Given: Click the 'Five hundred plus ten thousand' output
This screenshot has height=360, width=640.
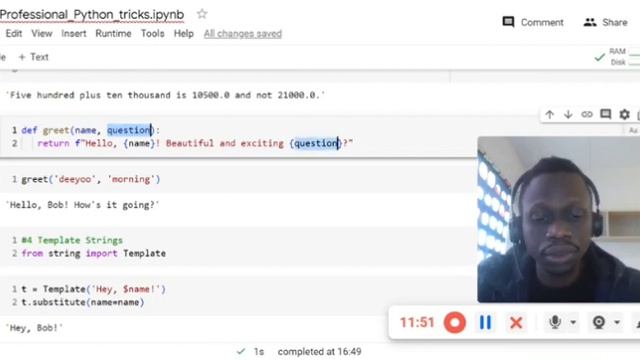Looking at the screenshot, I should pyautogui.click(x=165, y=95).
